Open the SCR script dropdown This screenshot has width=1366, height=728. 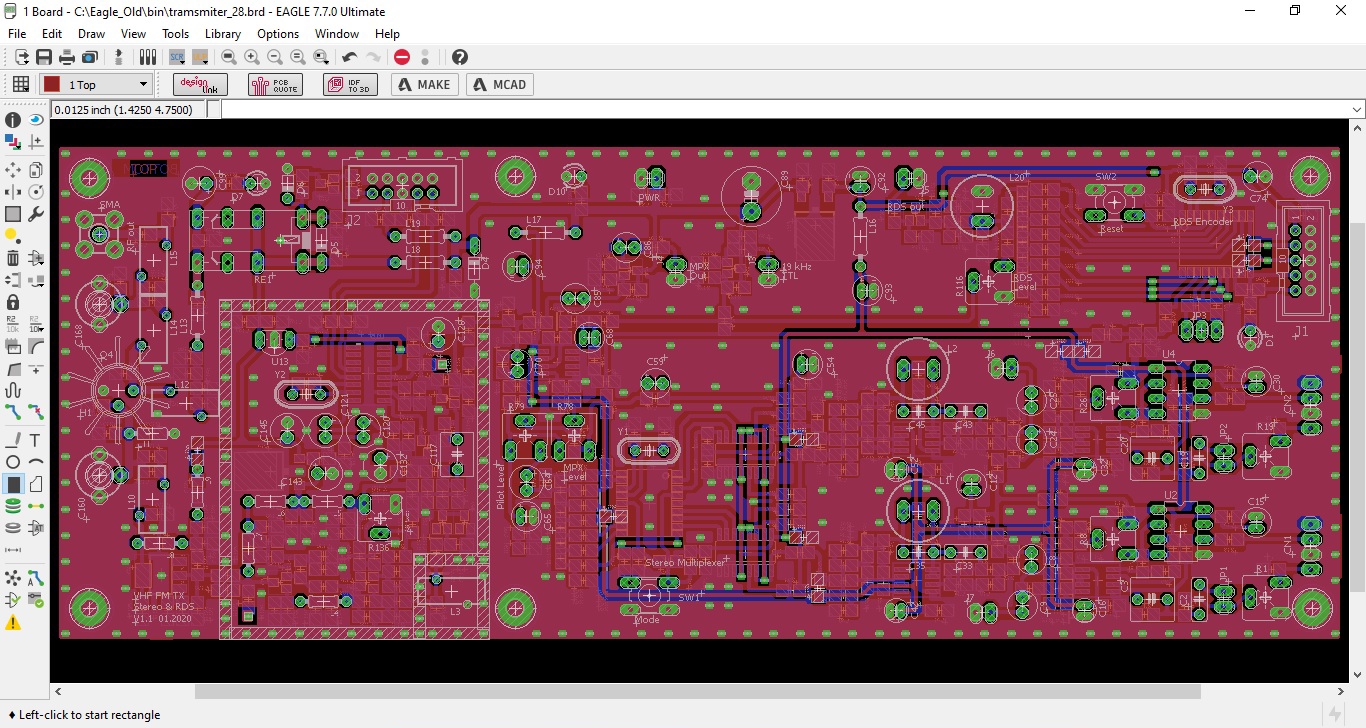pyautogui.click(x=177, y=57)
